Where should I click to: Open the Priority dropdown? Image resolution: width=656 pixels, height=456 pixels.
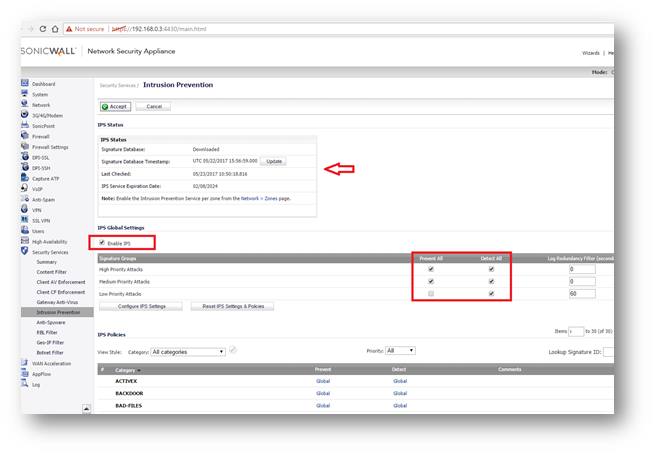click(400, 351)
